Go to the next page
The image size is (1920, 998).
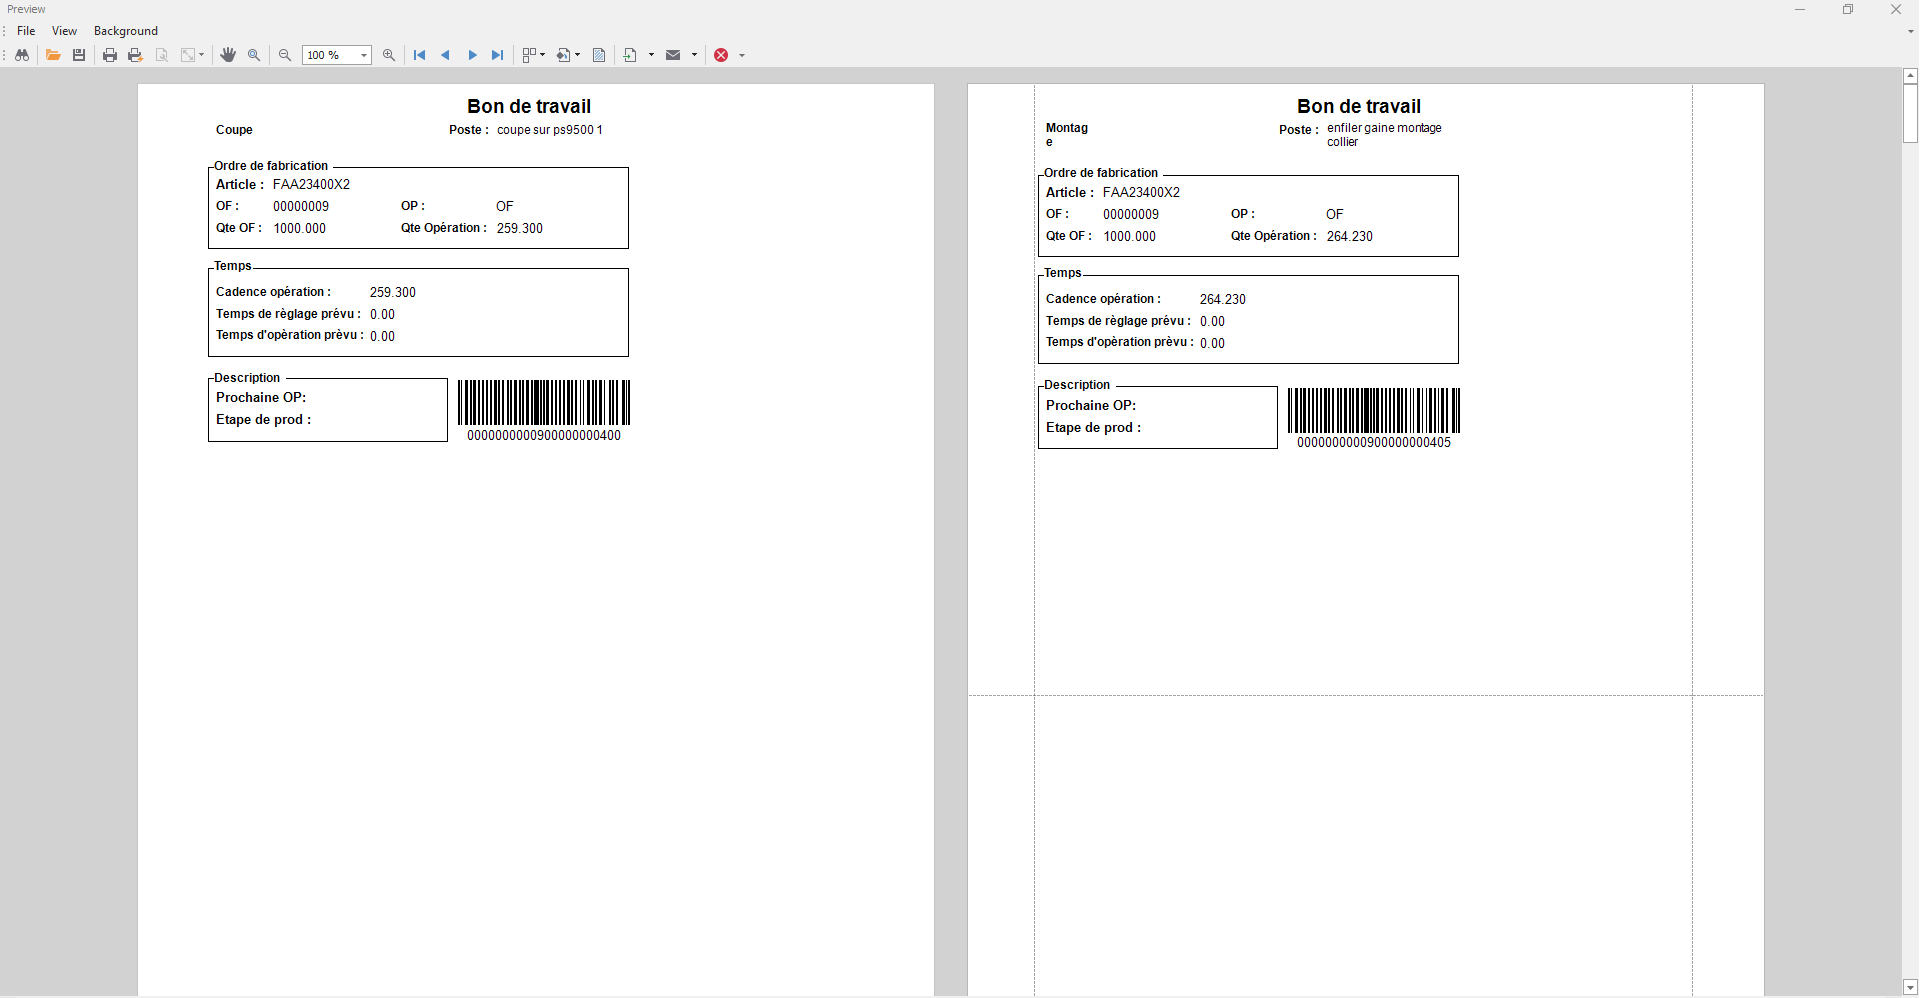tap(472, 55)
